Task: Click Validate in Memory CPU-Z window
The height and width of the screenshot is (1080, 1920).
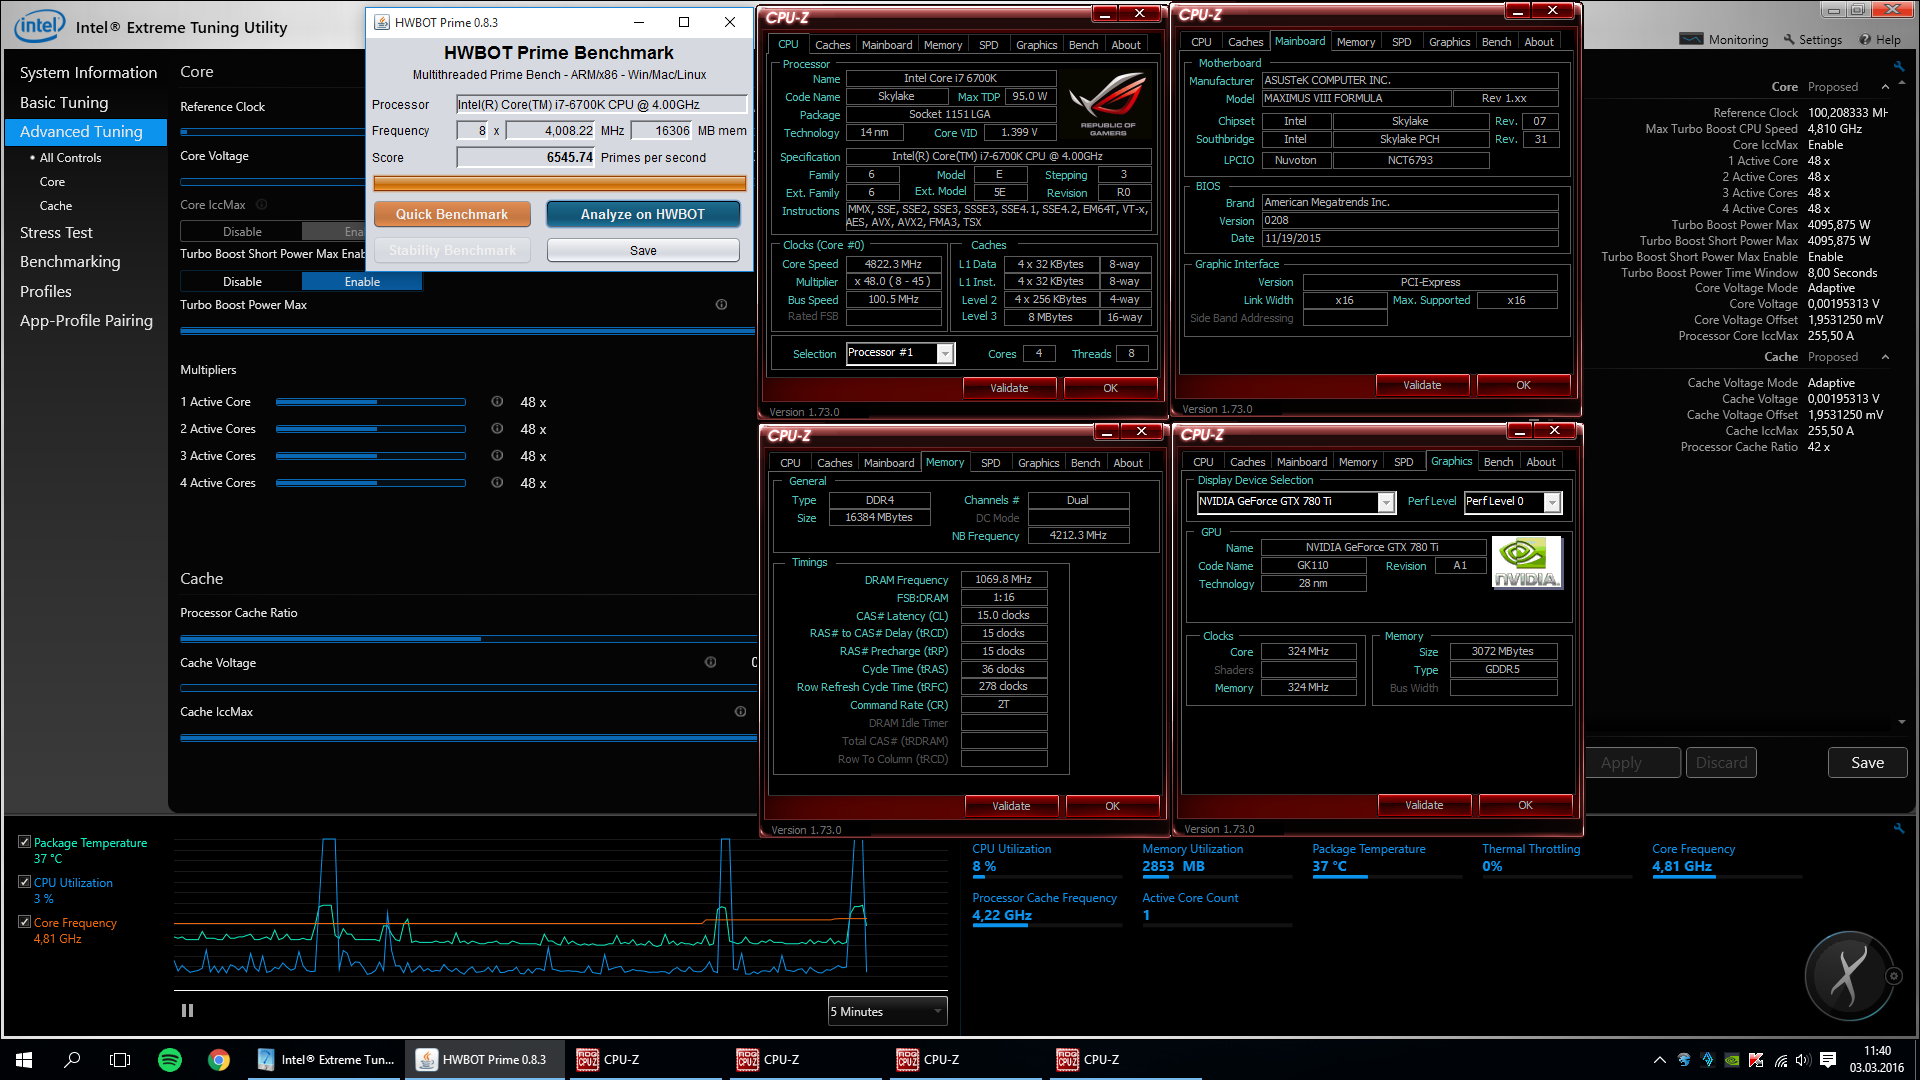Action: [x=1010, y=806]
